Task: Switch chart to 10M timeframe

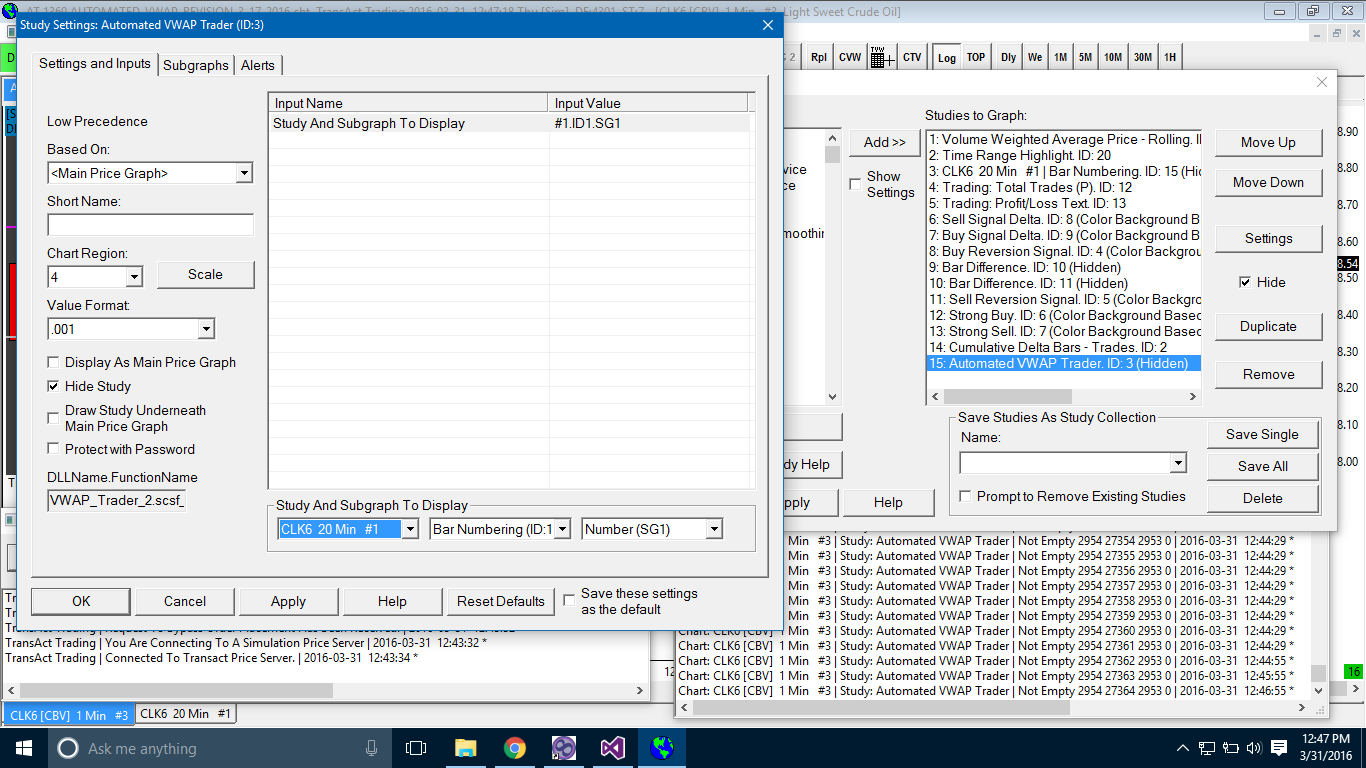Action: (x=1113, y=57)
